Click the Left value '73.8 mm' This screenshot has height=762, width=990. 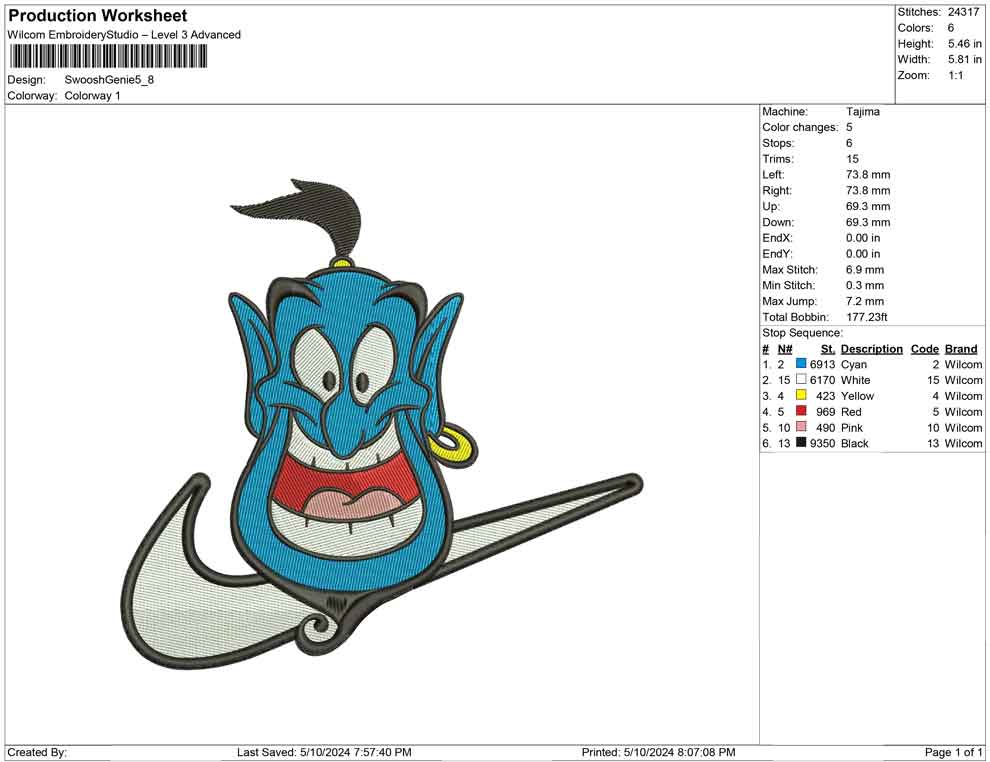tap(868, 175)
